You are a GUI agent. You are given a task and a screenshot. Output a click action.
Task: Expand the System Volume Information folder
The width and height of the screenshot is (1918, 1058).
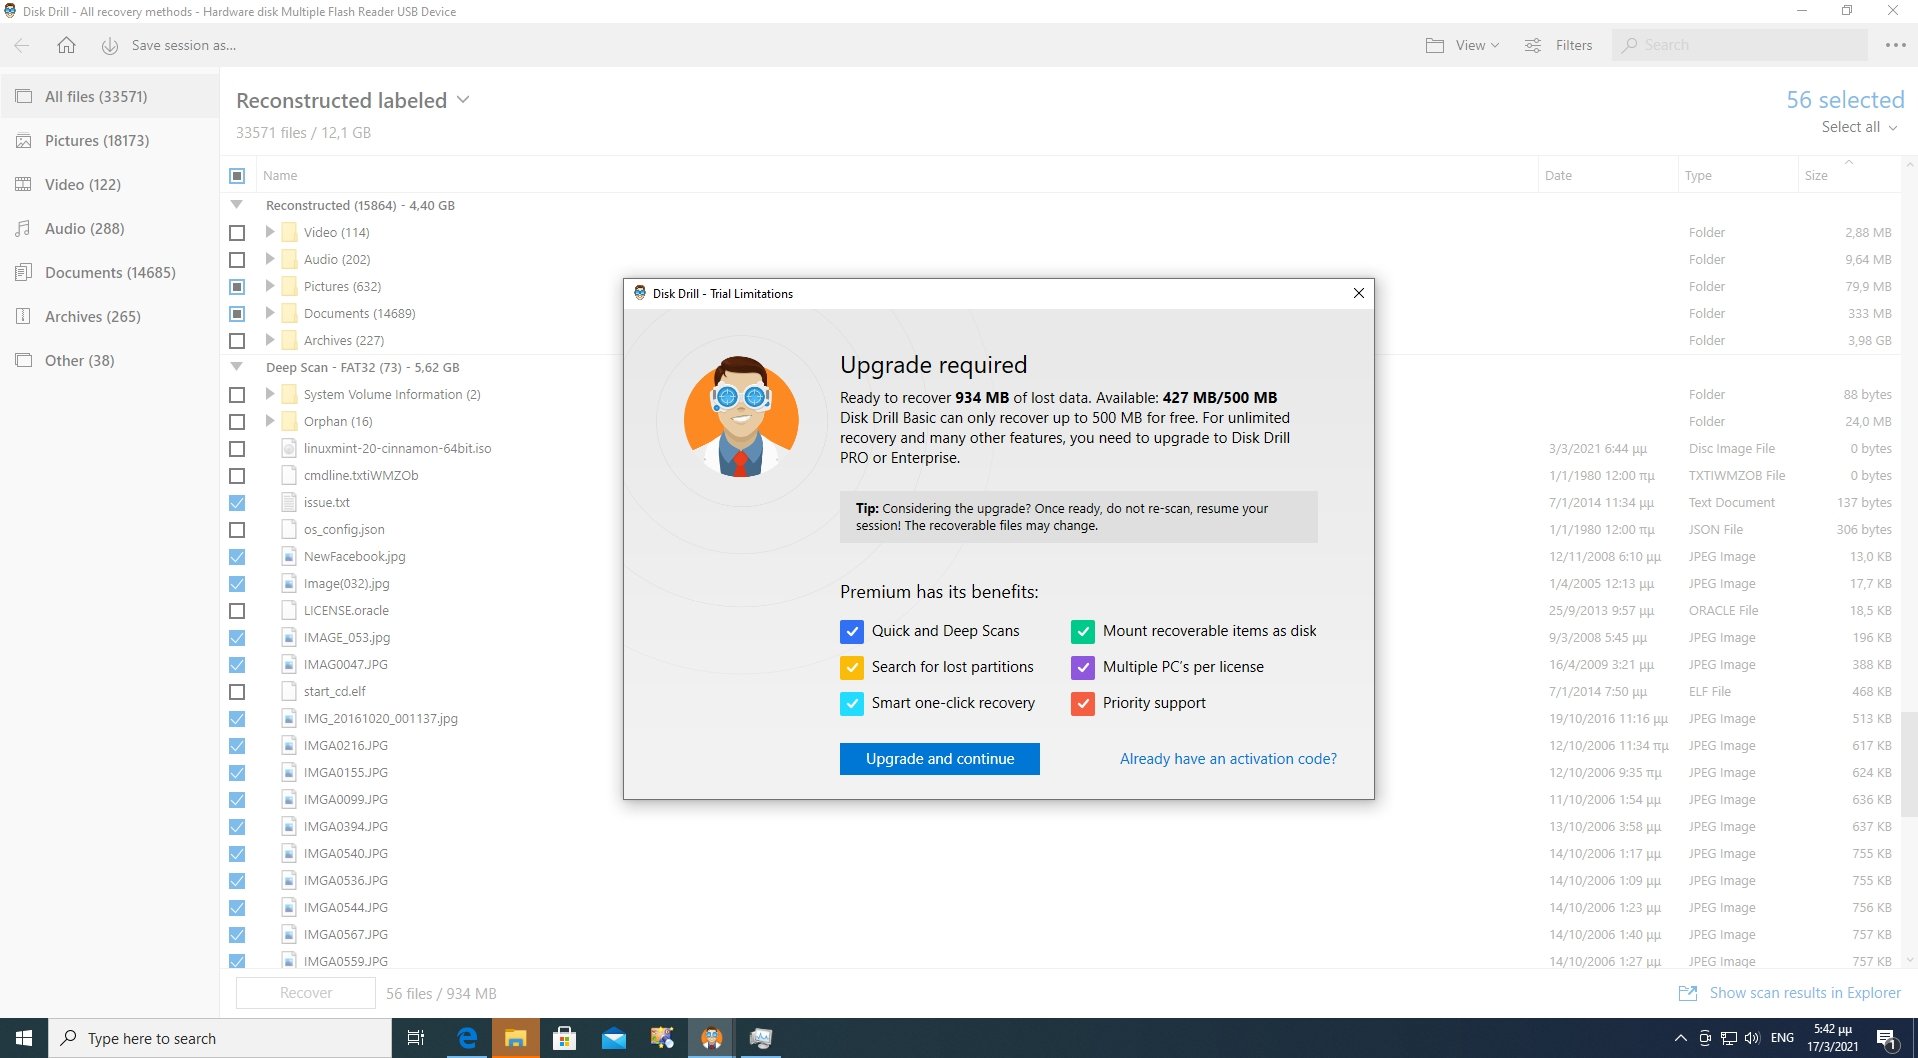pyautogui.click(x=270, y=394)
